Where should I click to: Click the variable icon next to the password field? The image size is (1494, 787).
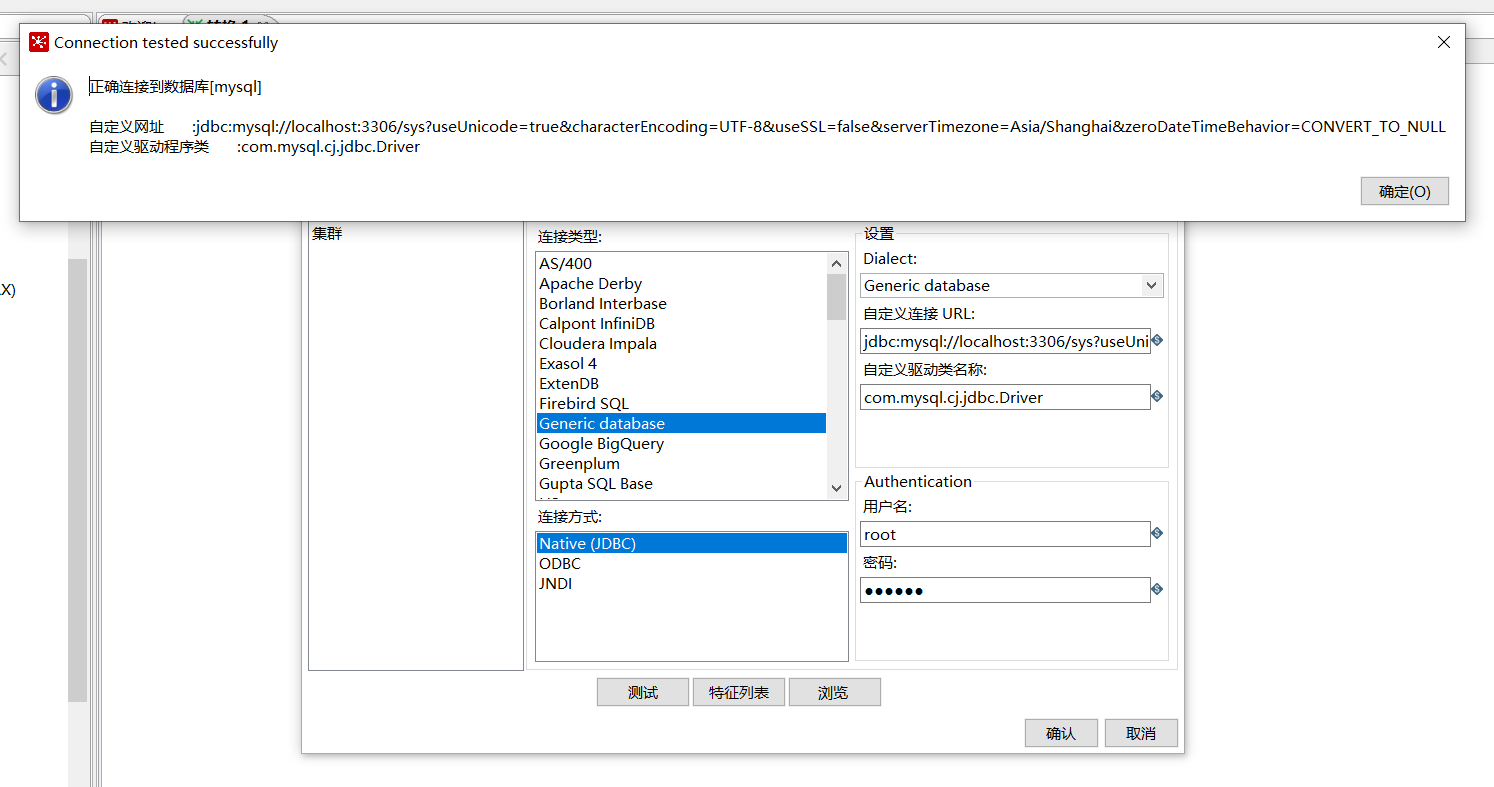click(1157, 589)
